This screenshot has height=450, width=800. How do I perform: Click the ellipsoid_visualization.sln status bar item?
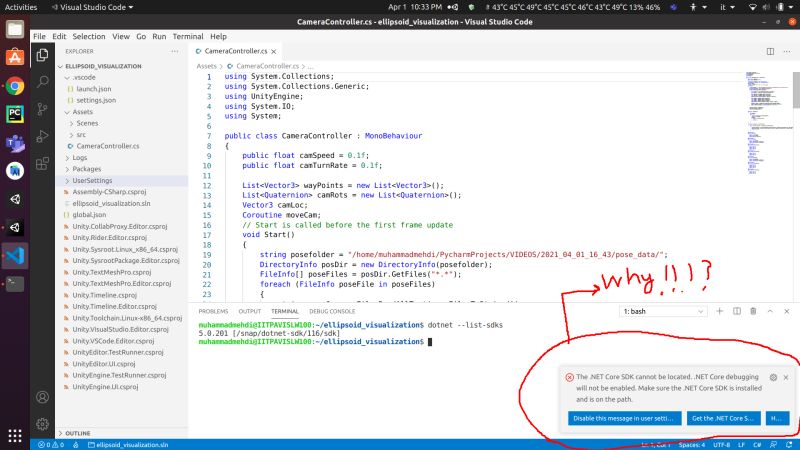pos(128,445)
